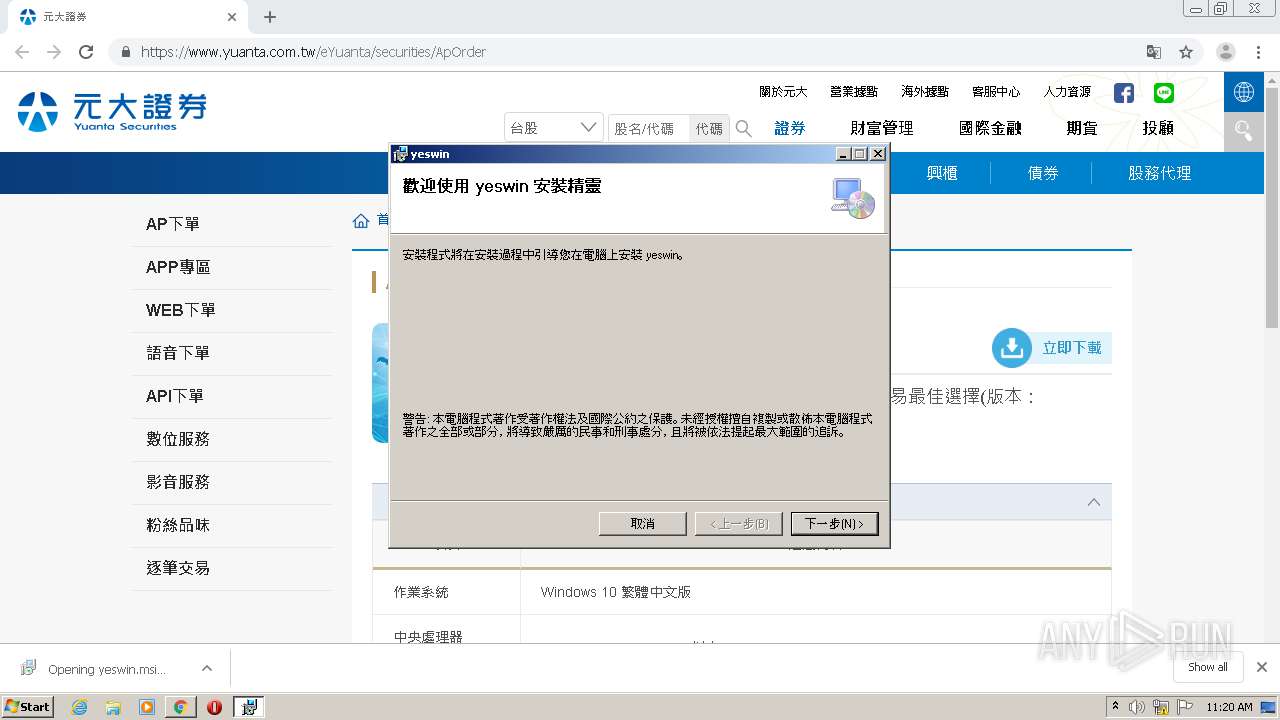Image resolution: width=1280 pixels, height=720 pixels.
Task: Open the Windows Start menu
Action: [x=28, y=707]
